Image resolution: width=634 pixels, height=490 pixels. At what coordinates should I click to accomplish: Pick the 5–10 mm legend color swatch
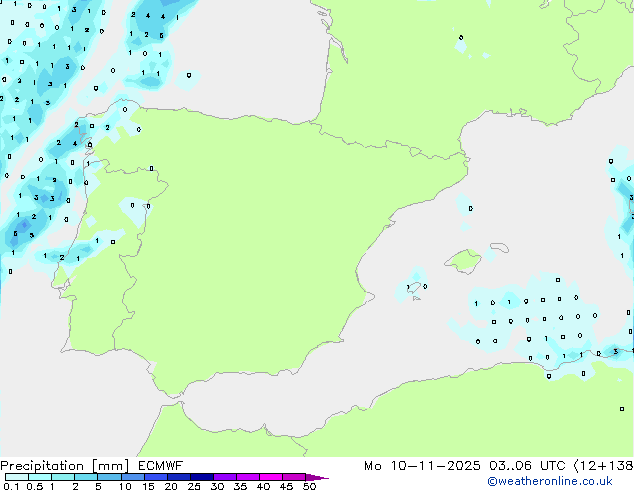click(x=109, y=477)
